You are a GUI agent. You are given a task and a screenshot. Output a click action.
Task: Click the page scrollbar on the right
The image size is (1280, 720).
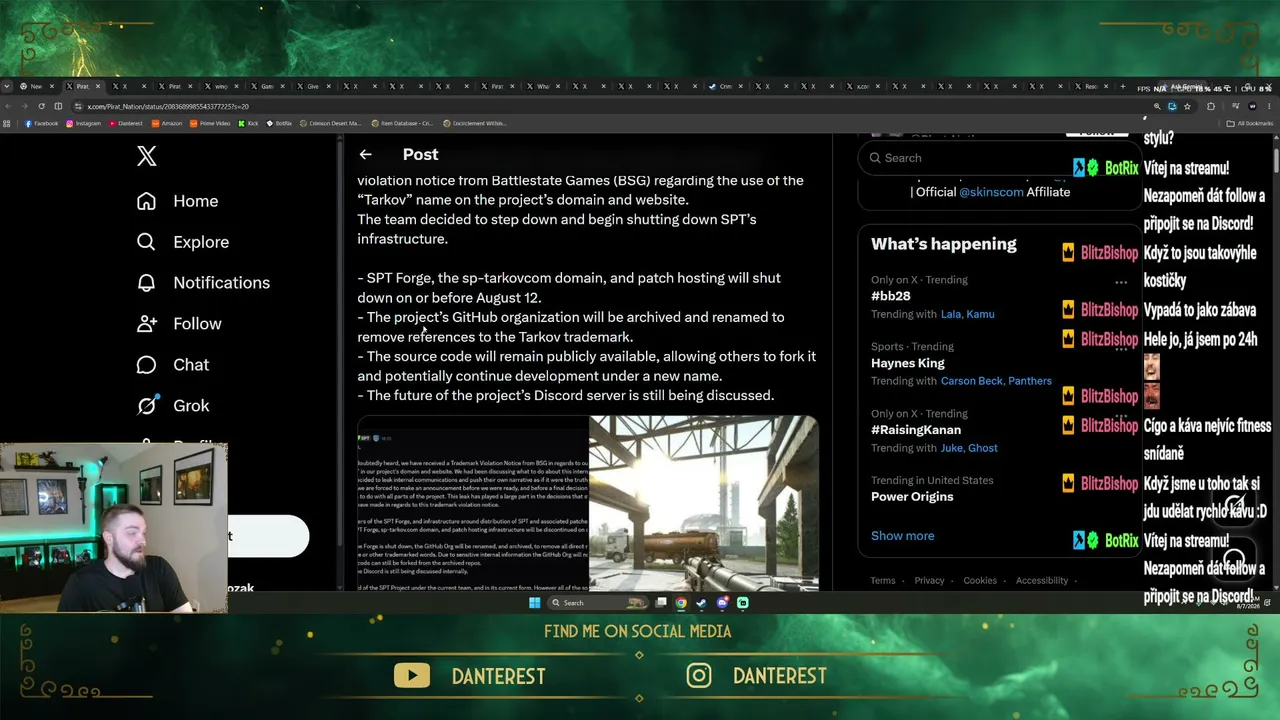[x=1276, y=160]
